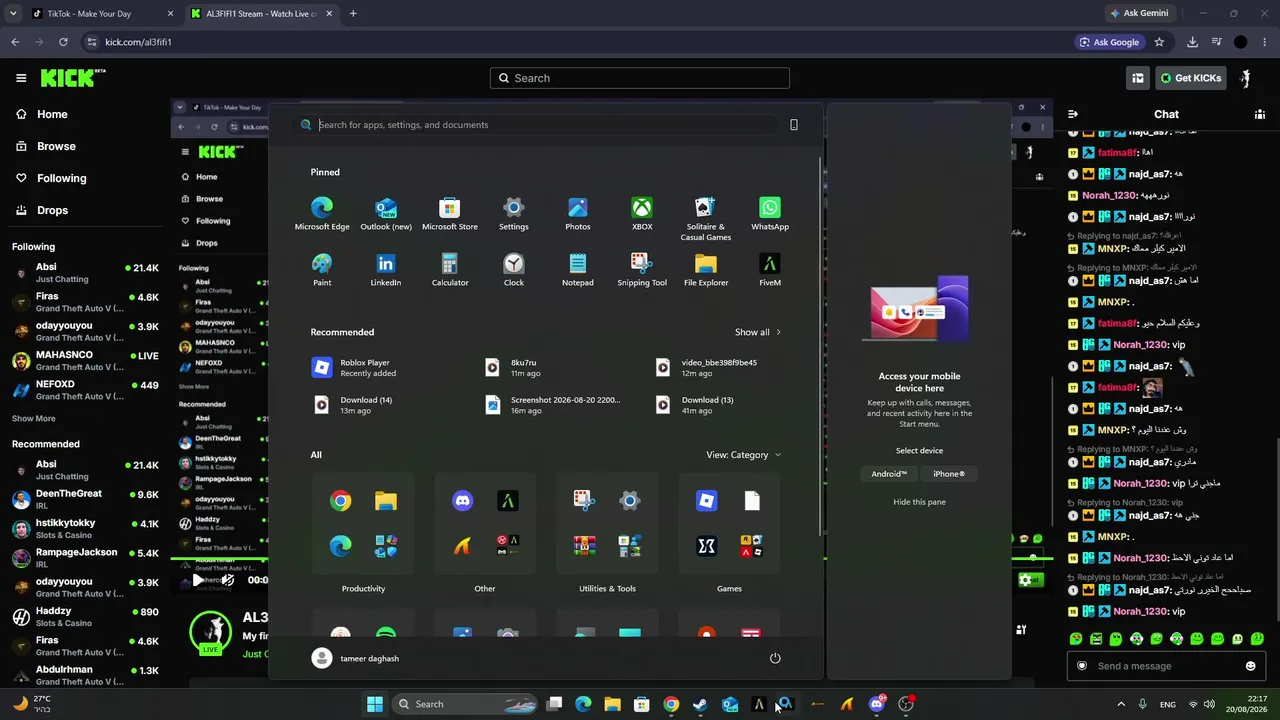The width and height of the screenshot is (1280, 720).
Task: Open the Paint app
Action: coord(322,270)
